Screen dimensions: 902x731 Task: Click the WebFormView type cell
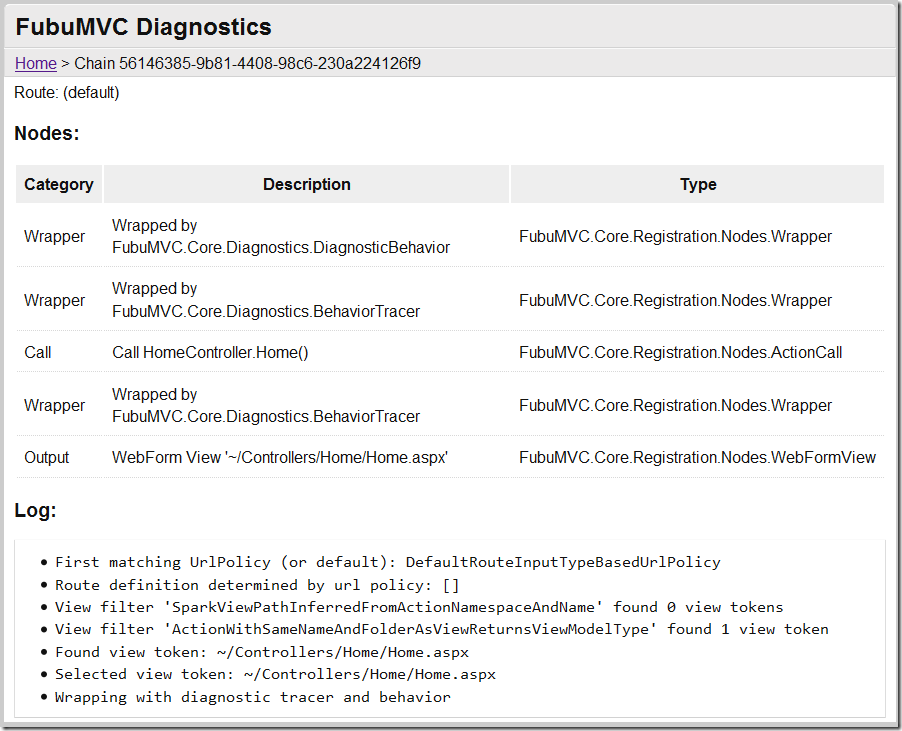click(697, 457)
